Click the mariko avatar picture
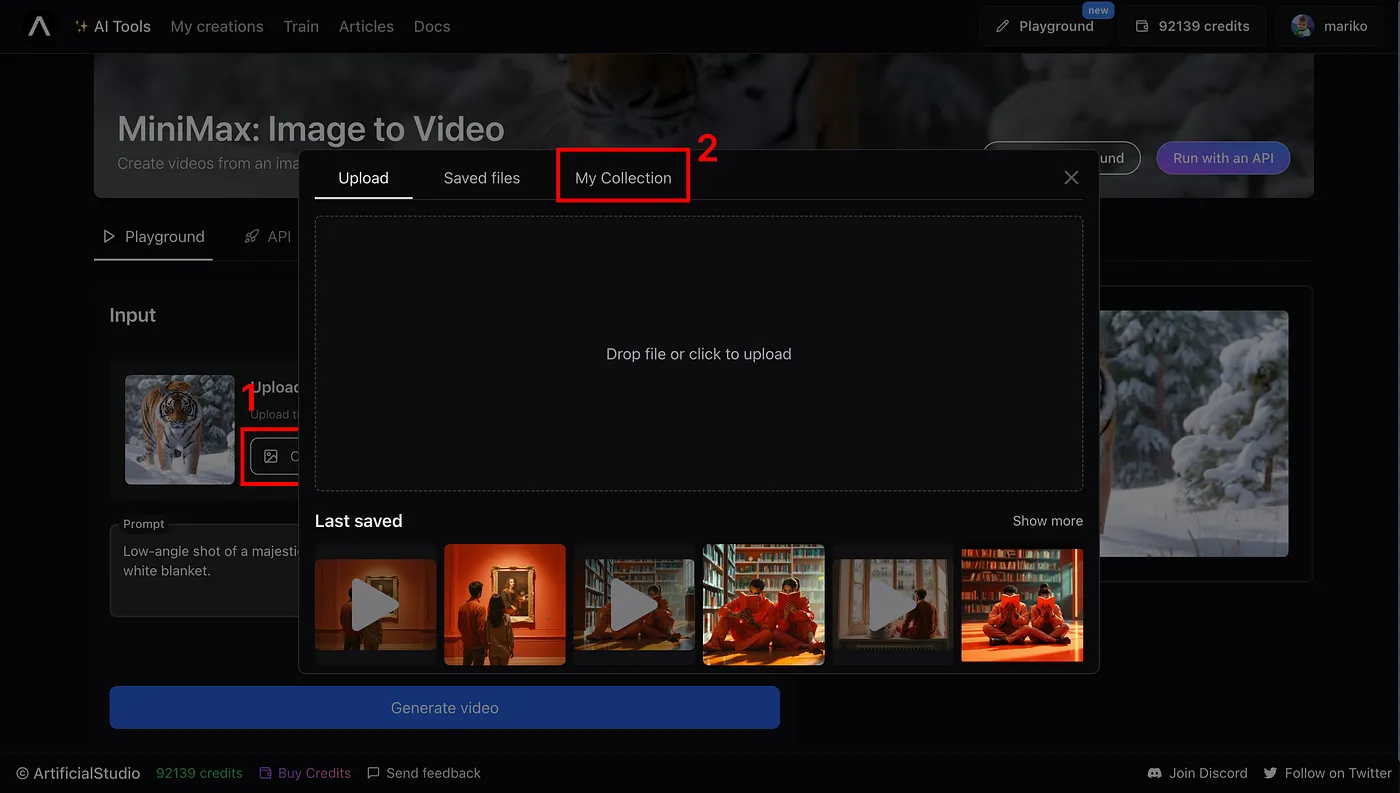1400x793 pixels. pos(1302,26)
